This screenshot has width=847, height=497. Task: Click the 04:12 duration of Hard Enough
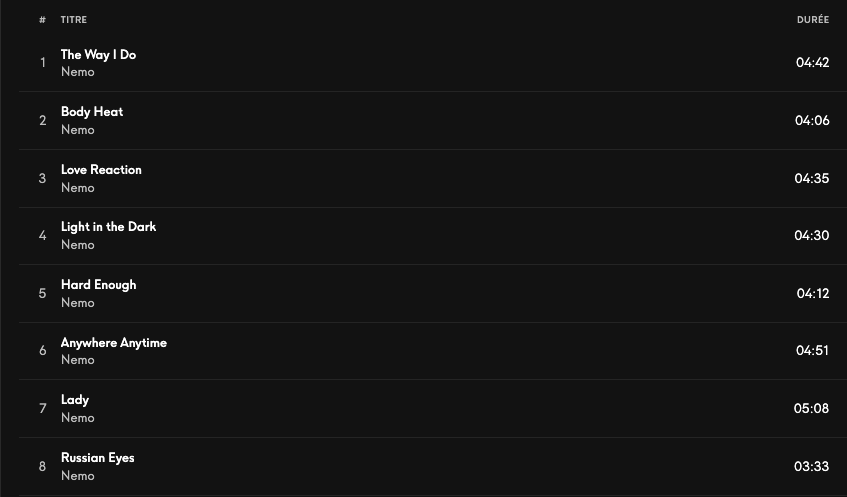click(812, 294)
